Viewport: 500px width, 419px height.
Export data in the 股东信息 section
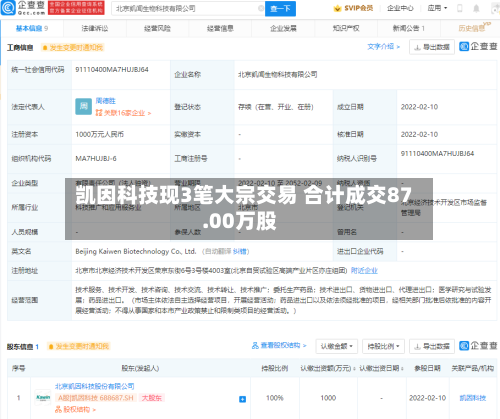click(432, 347)
